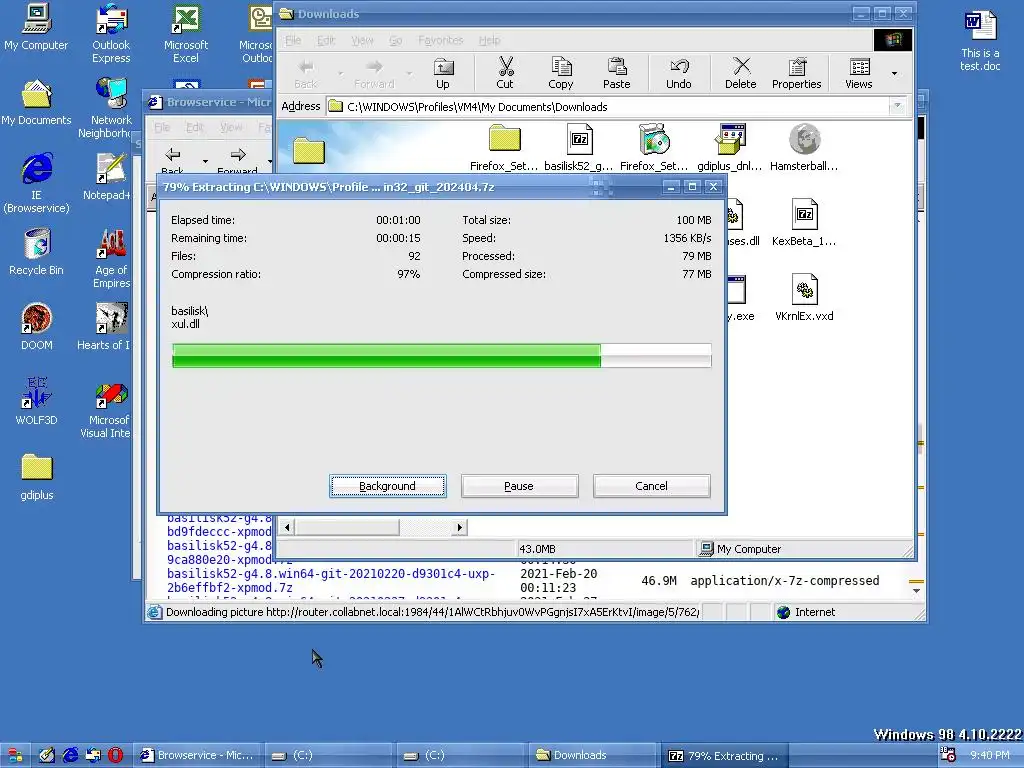The image size is (1024, 768).
Task: Select Firefox_Set... installer file
Action: tap(654, 148)
